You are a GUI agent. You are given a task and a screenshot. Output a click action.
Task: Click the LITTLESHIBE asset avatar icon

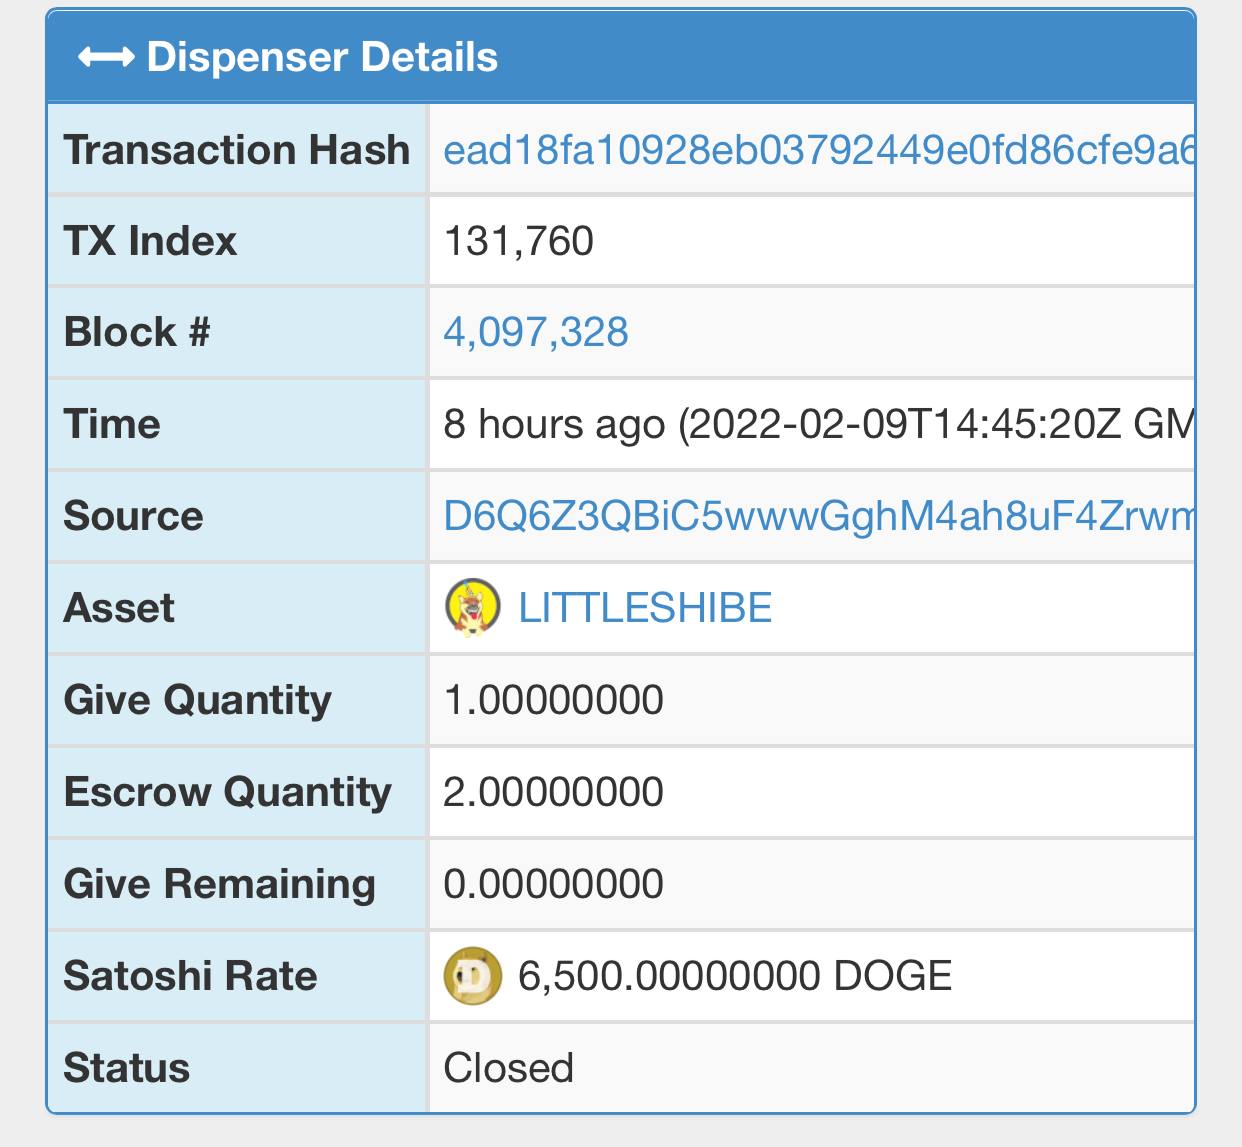click(472, 608)
